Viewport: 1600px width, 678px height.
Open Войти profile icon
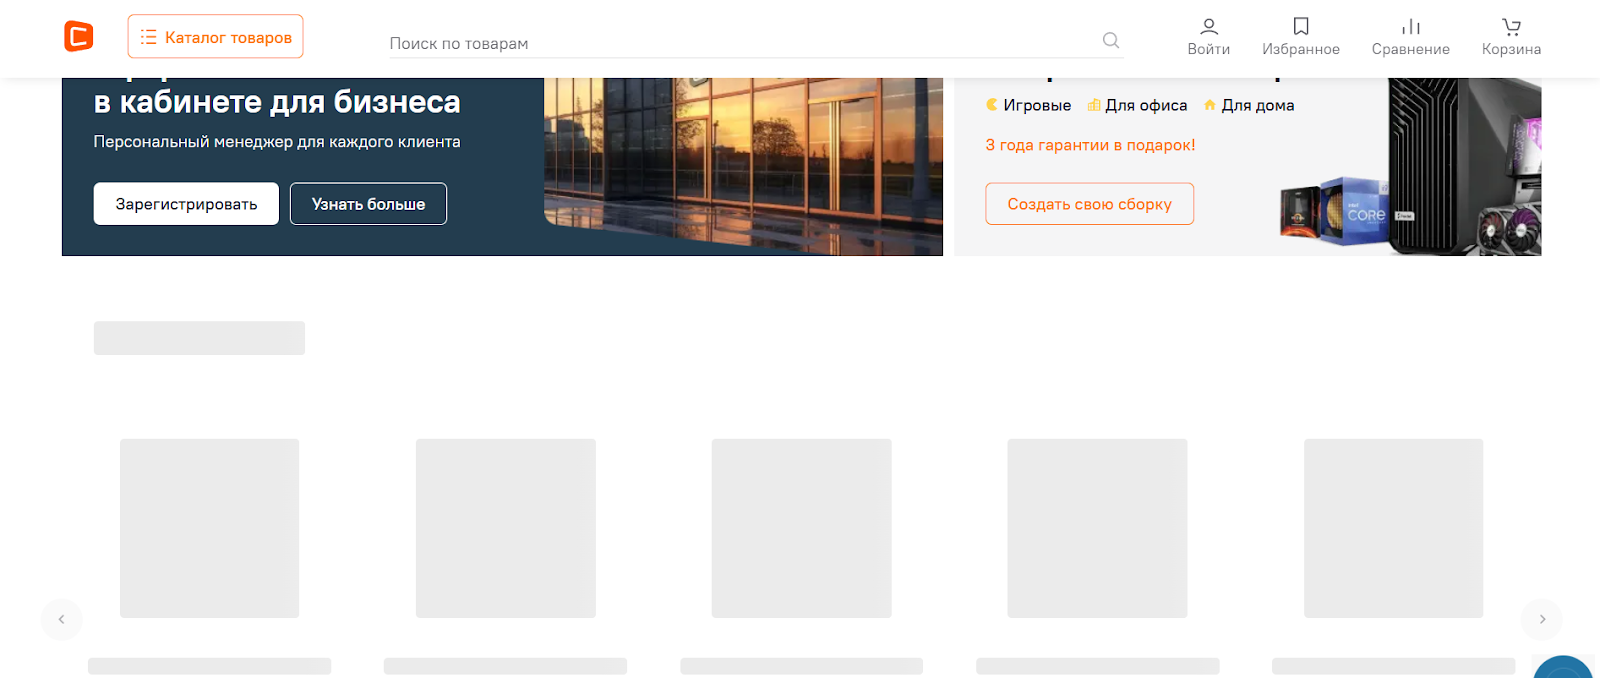pos(1208,26)
